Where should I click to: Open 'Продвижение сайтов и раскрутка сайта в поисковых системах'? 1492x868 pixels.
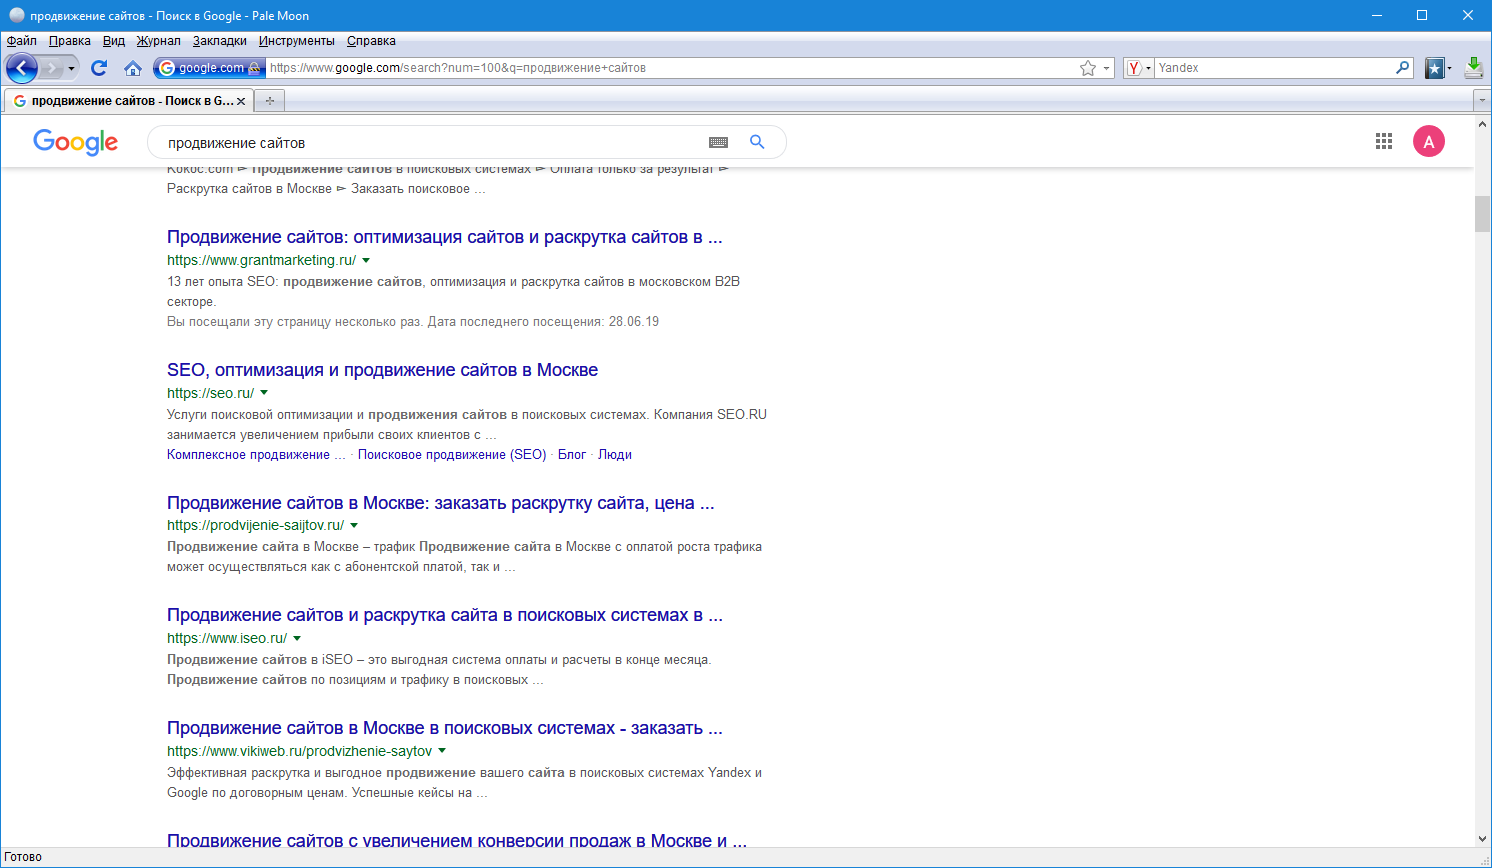click(x=444, y=615)
